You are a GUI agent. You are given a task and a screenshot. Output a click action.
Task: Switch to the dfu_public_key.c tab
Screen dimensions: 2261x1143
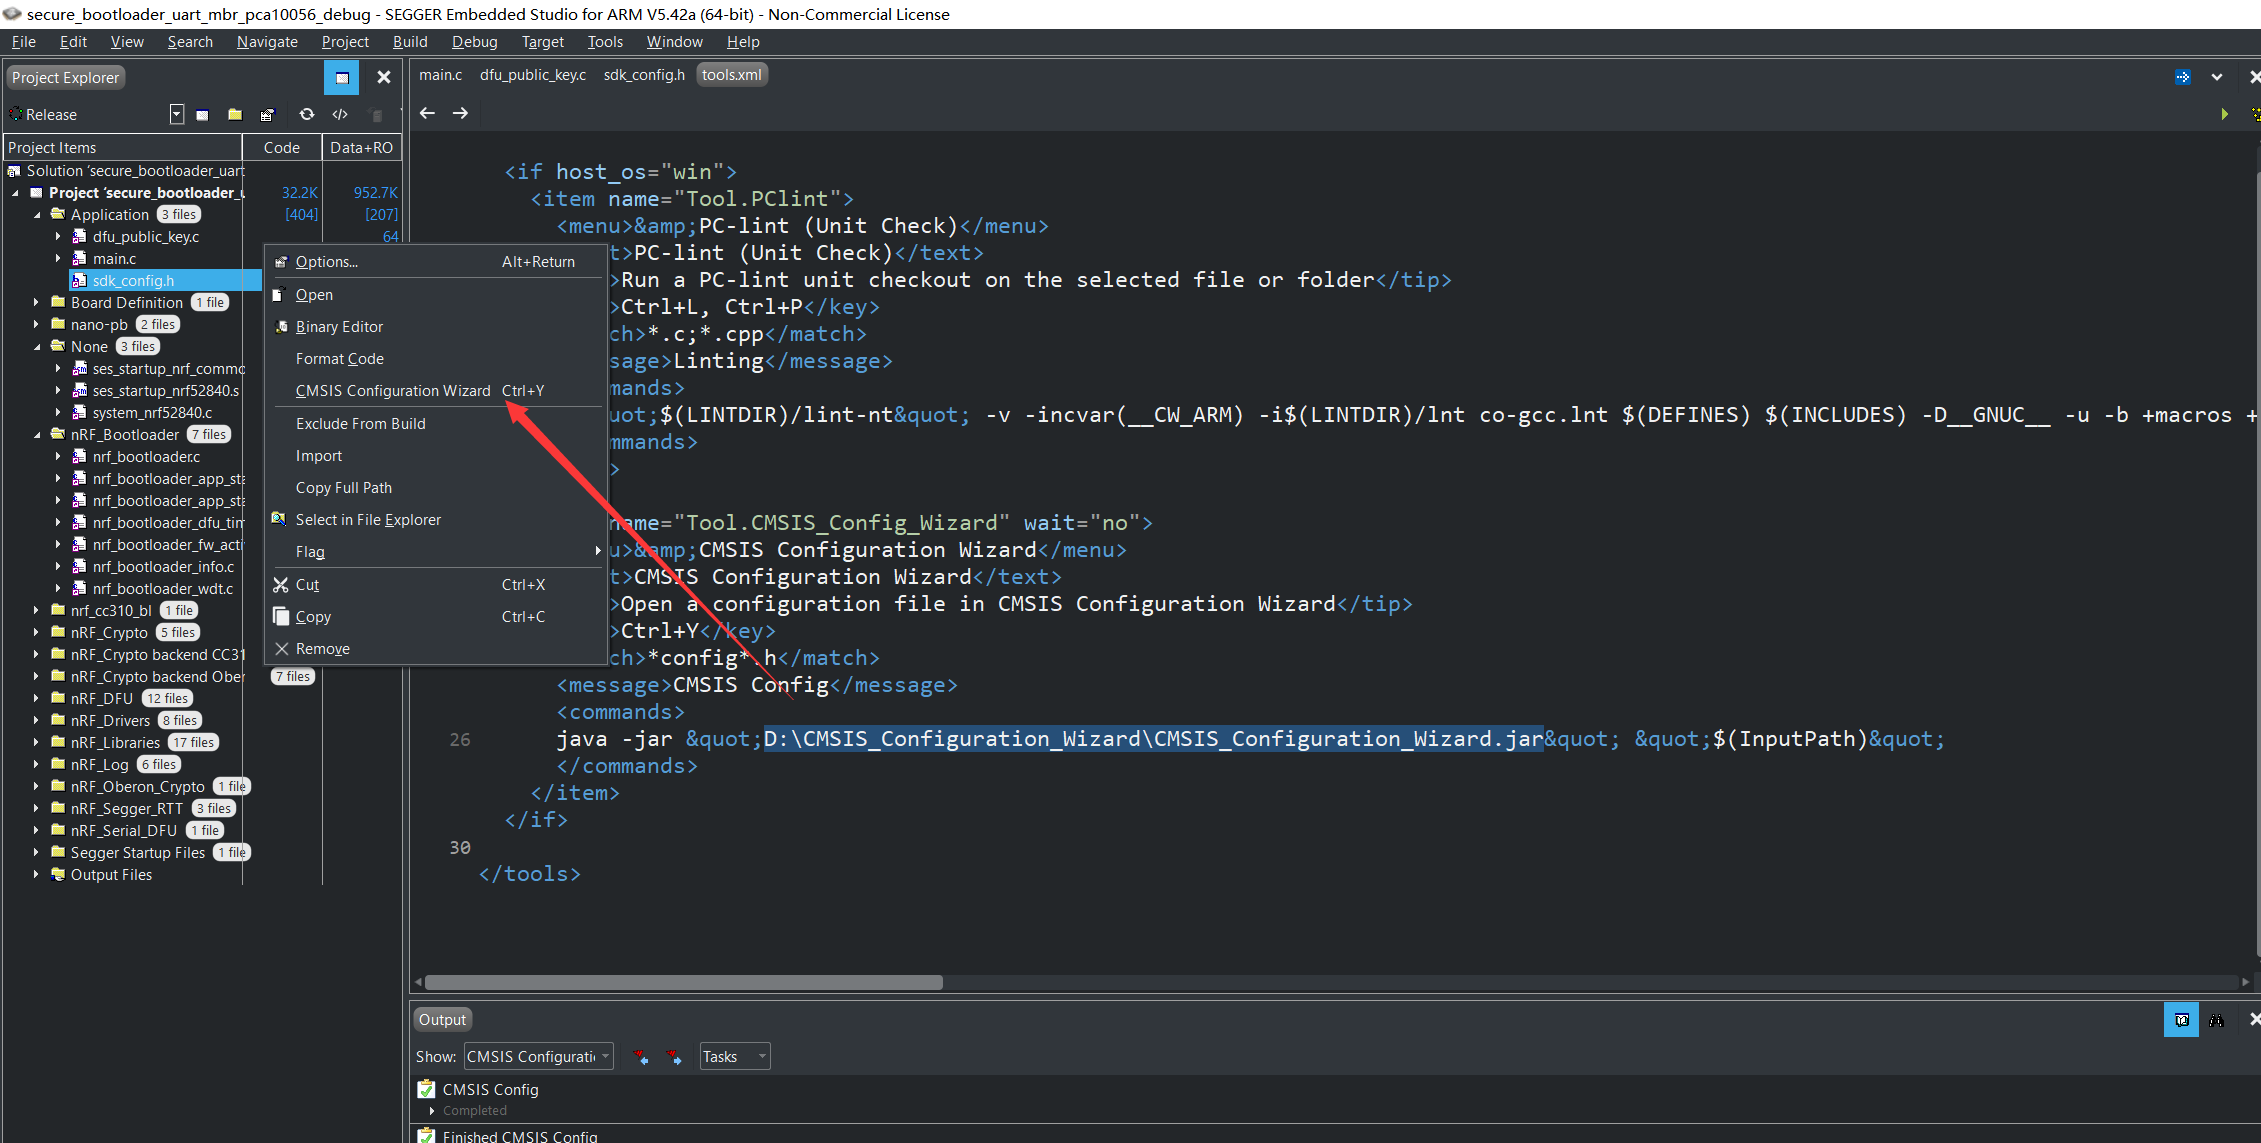[x=533, y=74]
